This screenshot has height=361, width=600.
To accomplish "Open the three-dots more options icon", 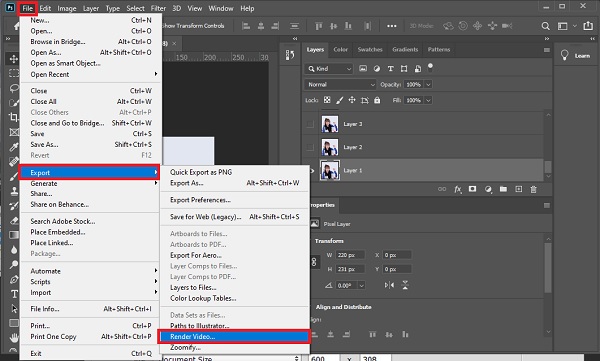I will point(391,26).
